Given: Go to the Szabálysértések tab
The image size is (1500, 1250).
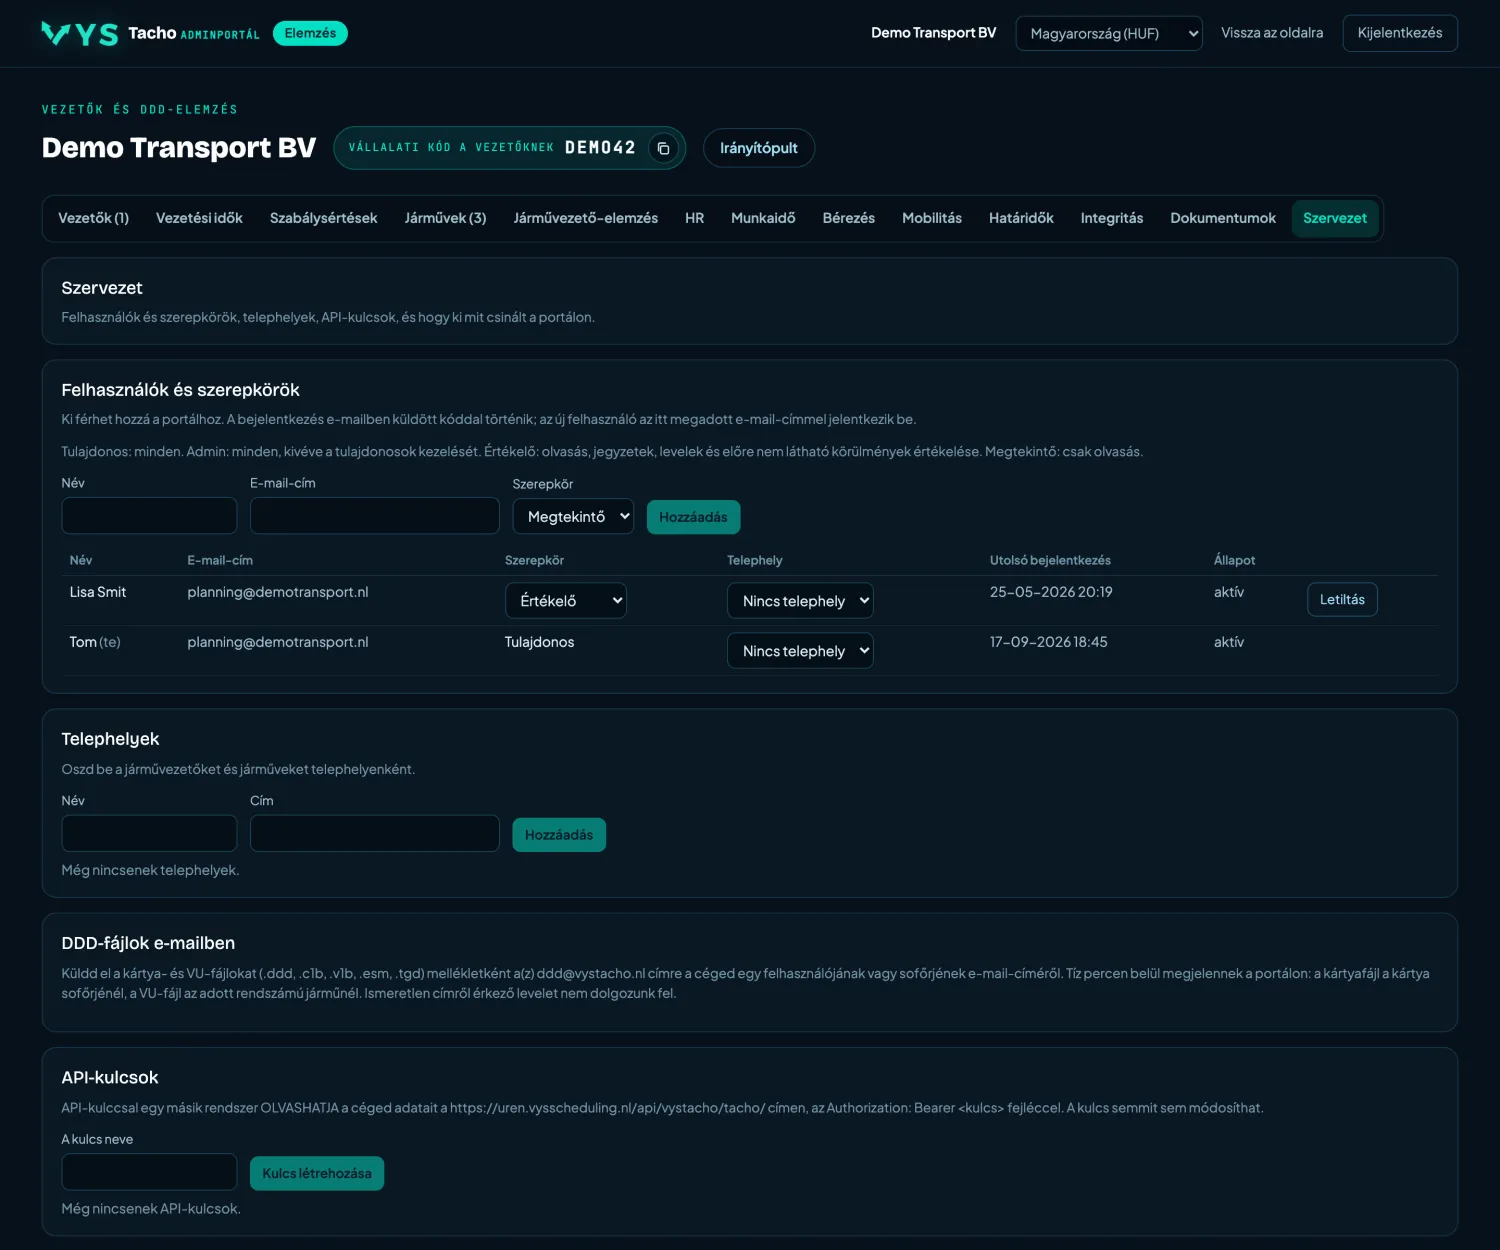Looking at the screenshot, I should (323, 218).
